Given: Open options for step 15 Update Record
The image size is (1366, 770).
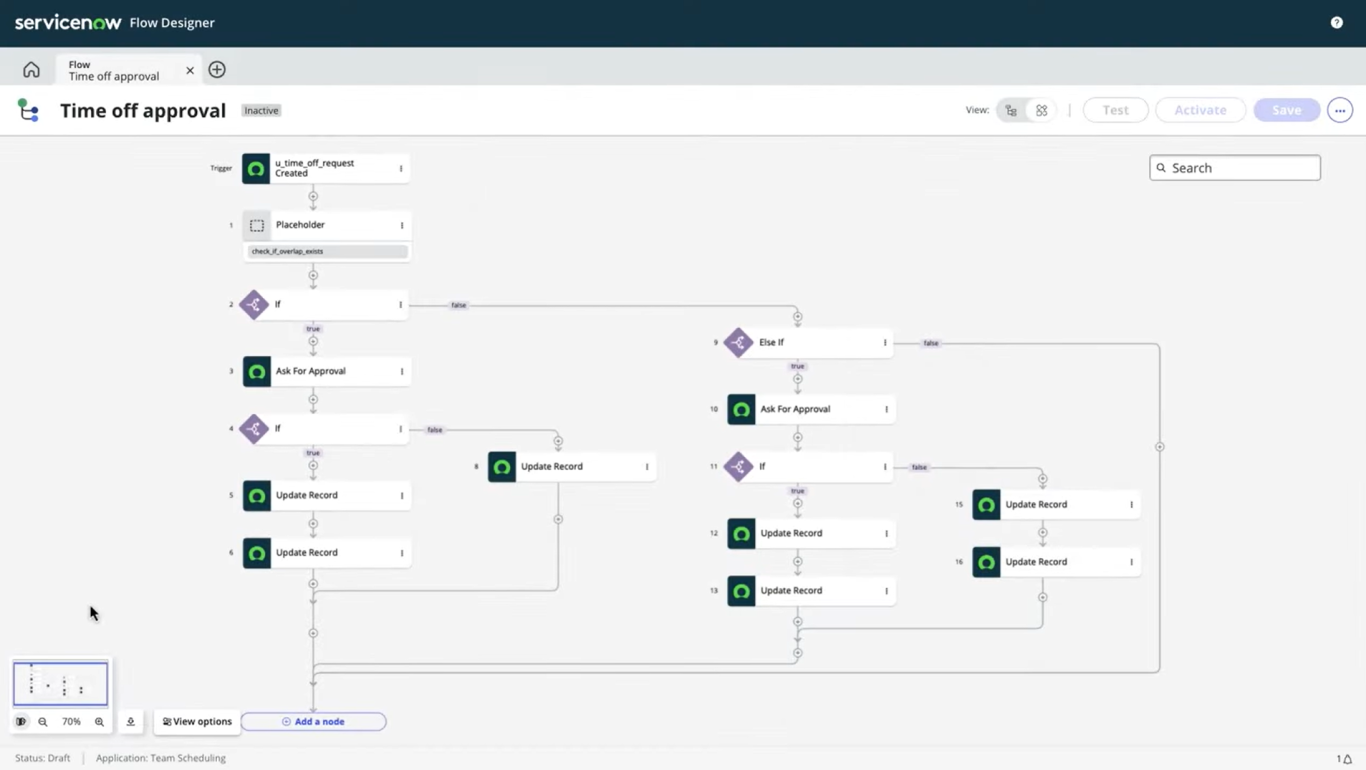Looking at the screenshot, I should [1131, 505].
